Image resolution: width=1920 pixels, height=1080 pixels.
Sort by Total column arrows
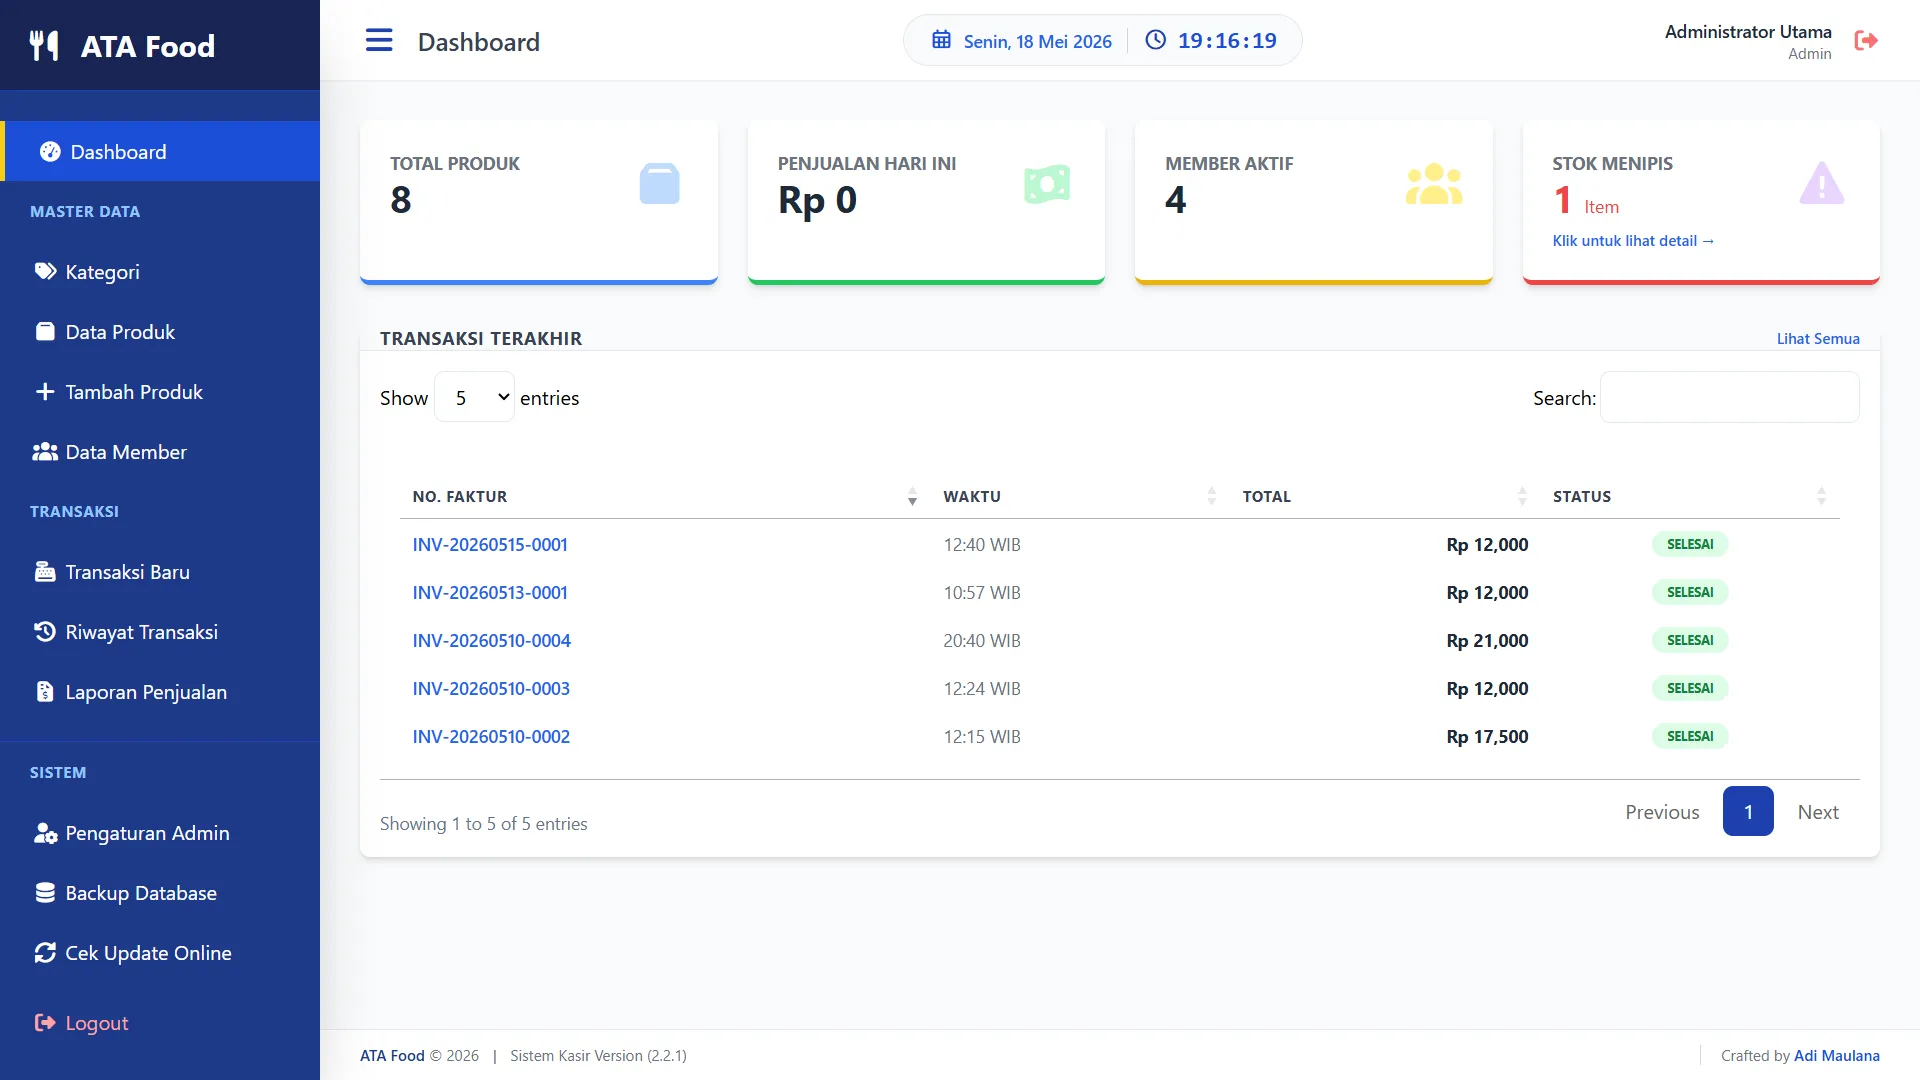coord(1522,497)
